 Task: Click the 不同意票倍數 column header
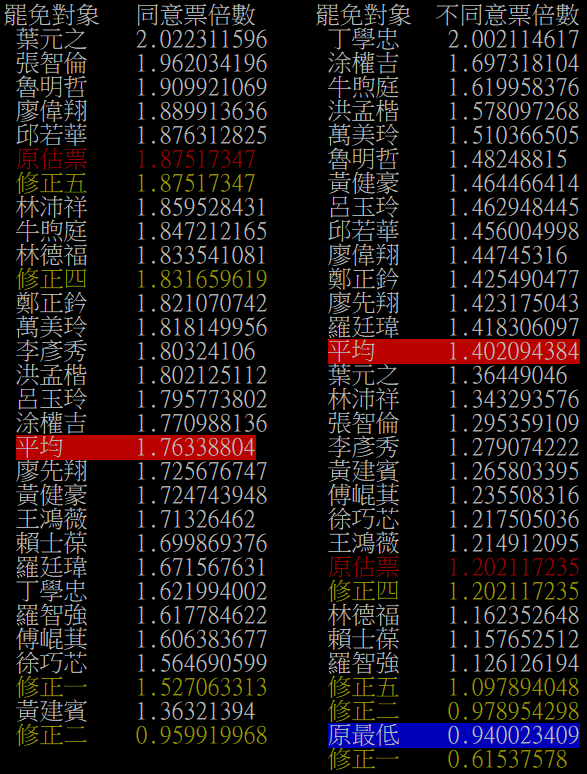(508, 15)
